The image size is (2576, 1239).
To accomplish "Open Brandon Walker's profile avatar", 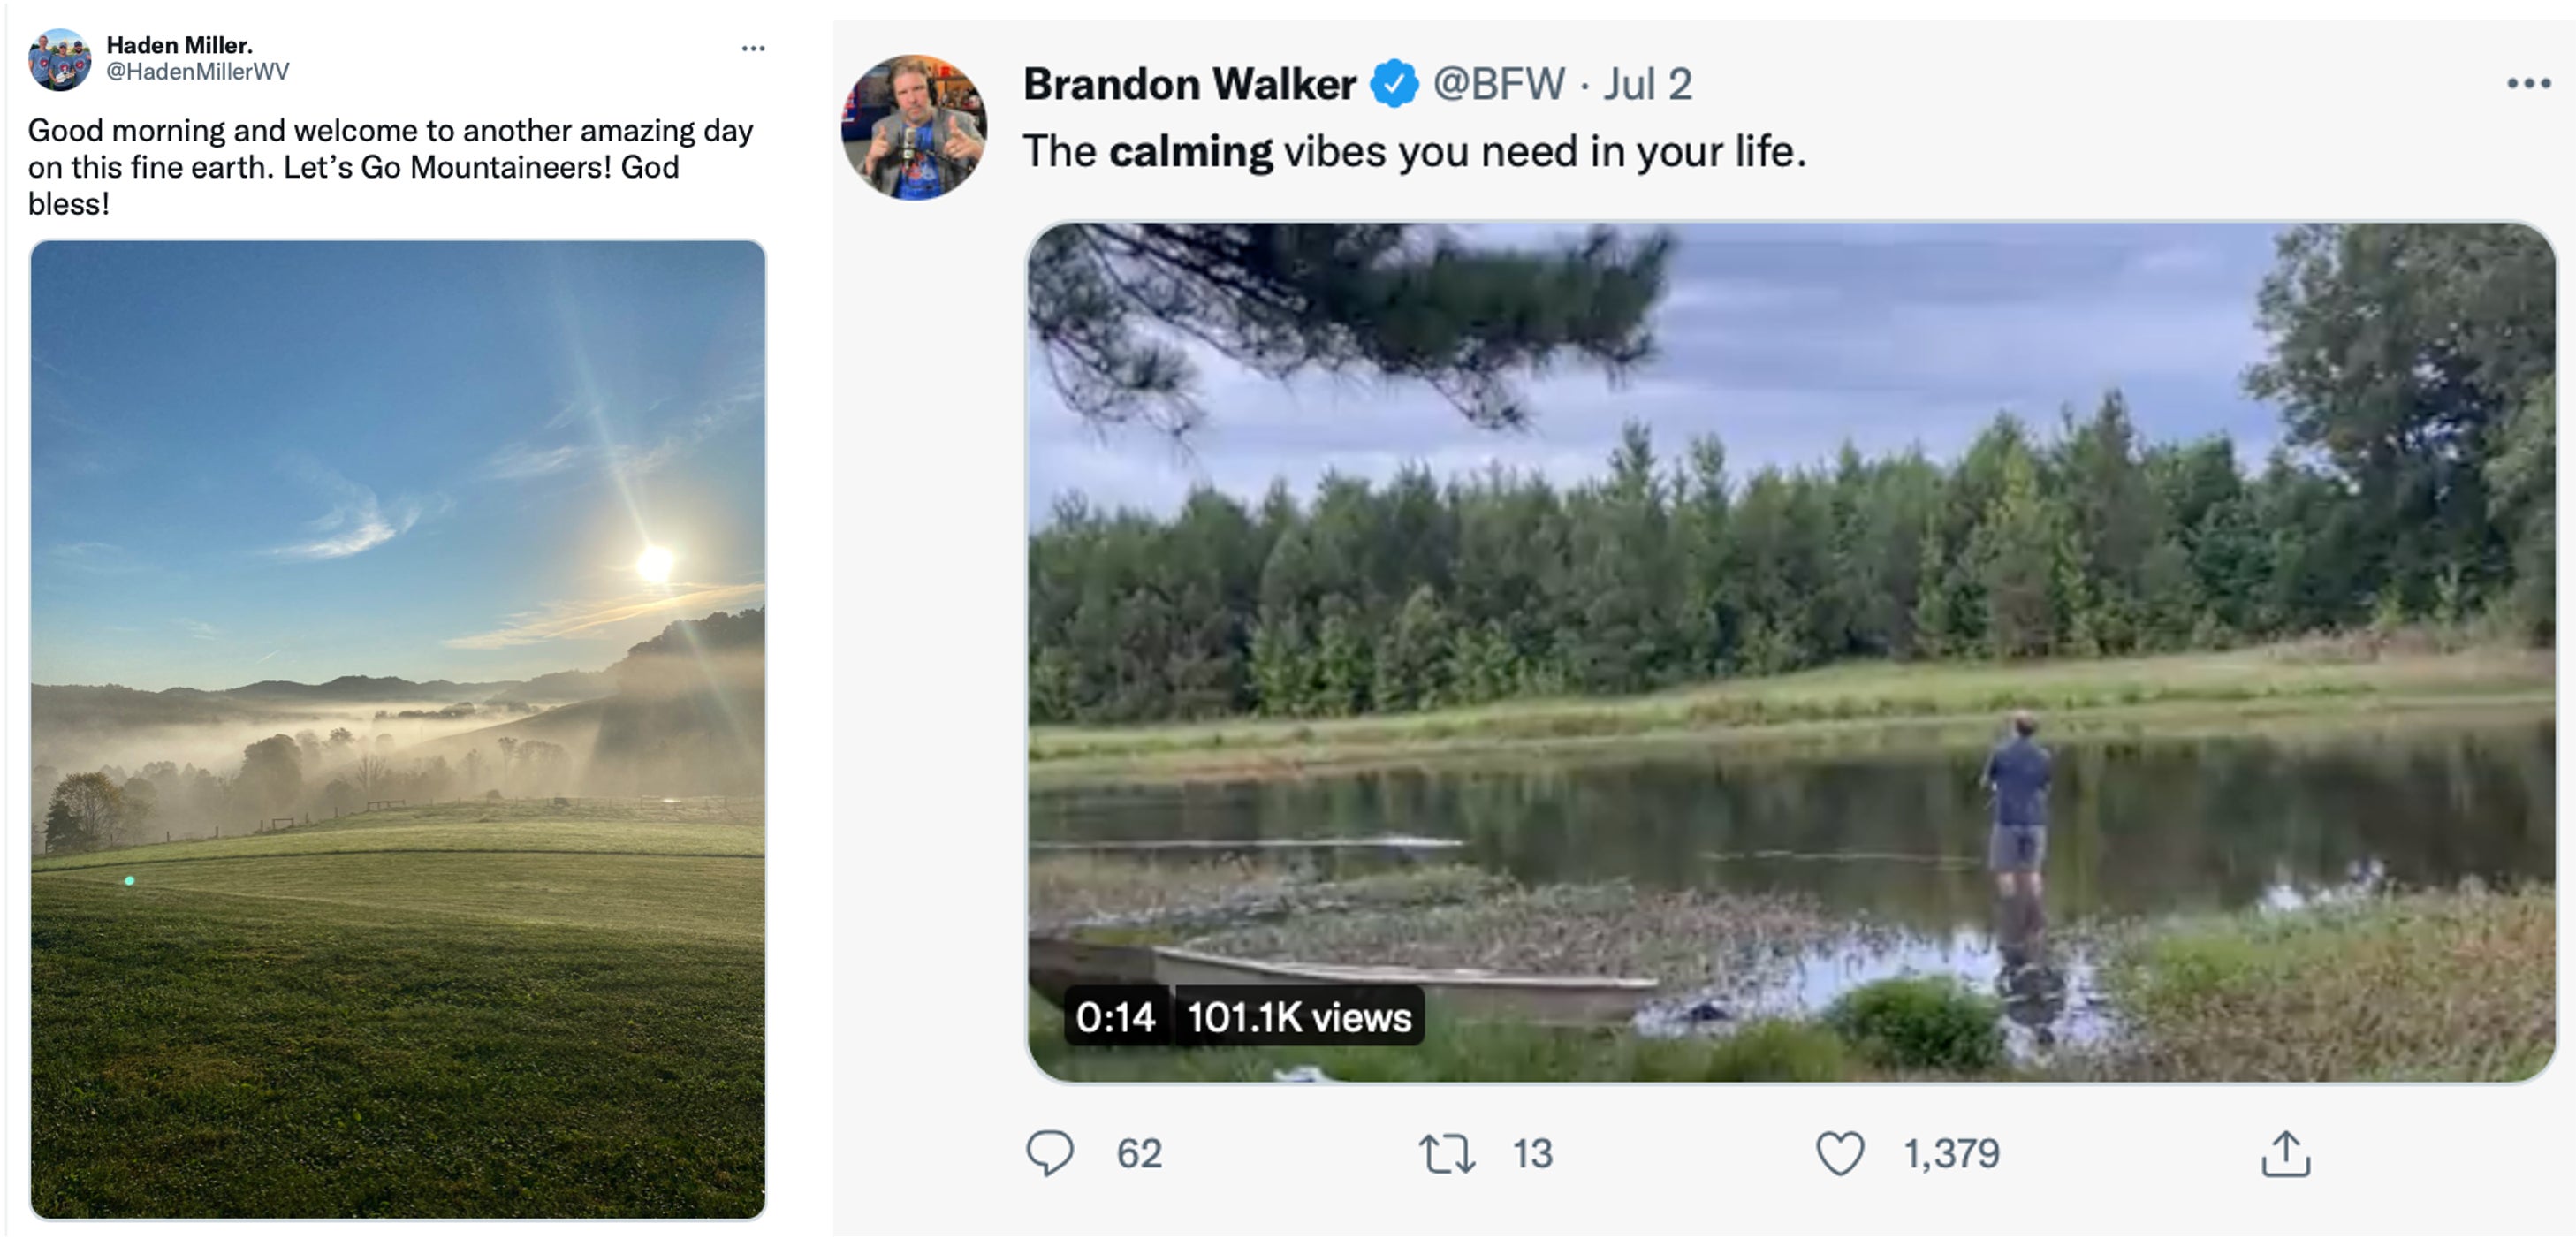I will 914,128.
